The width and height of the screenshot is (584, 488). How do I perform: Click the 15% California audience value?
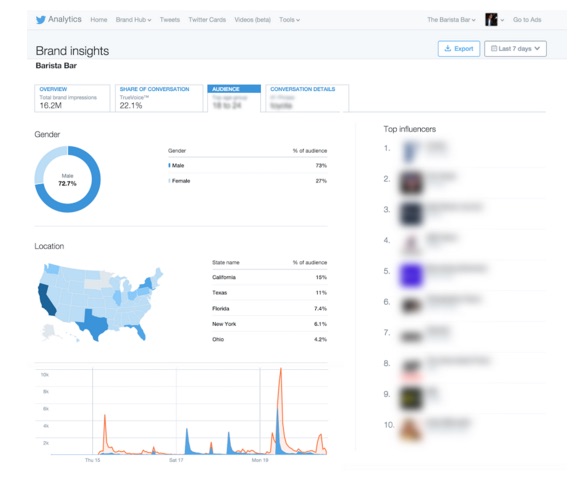[x=321, y=277]
